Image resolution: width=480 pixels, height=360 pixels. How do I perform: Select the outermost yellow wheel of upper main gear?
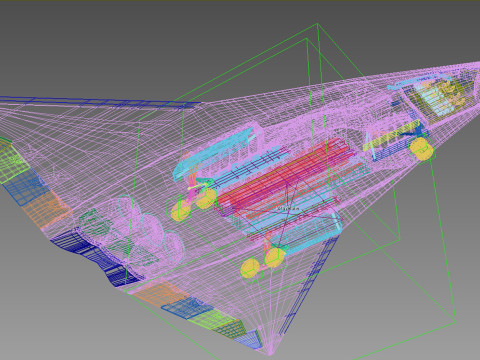180,210
